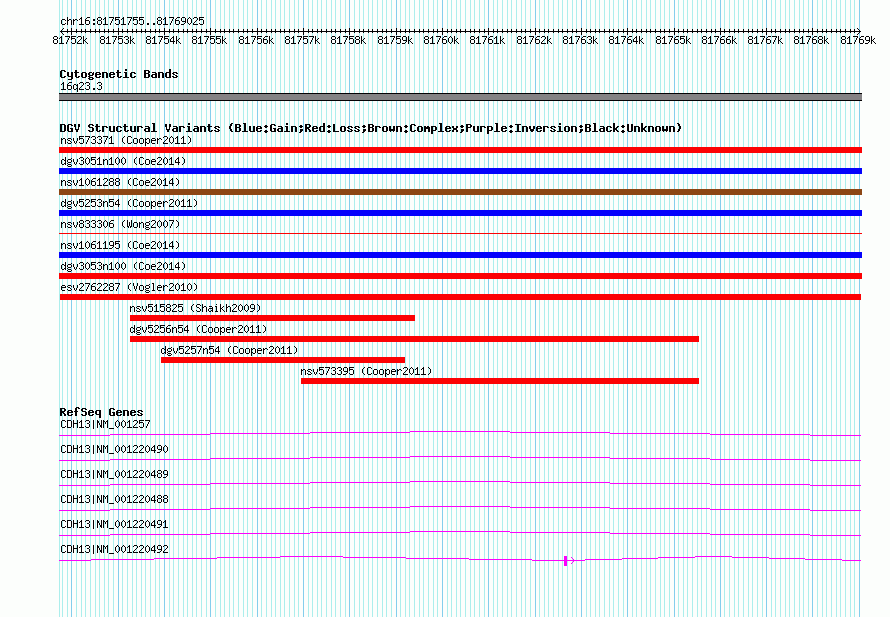Click the 81767k ruler tick label

click(x=765, y=40)
